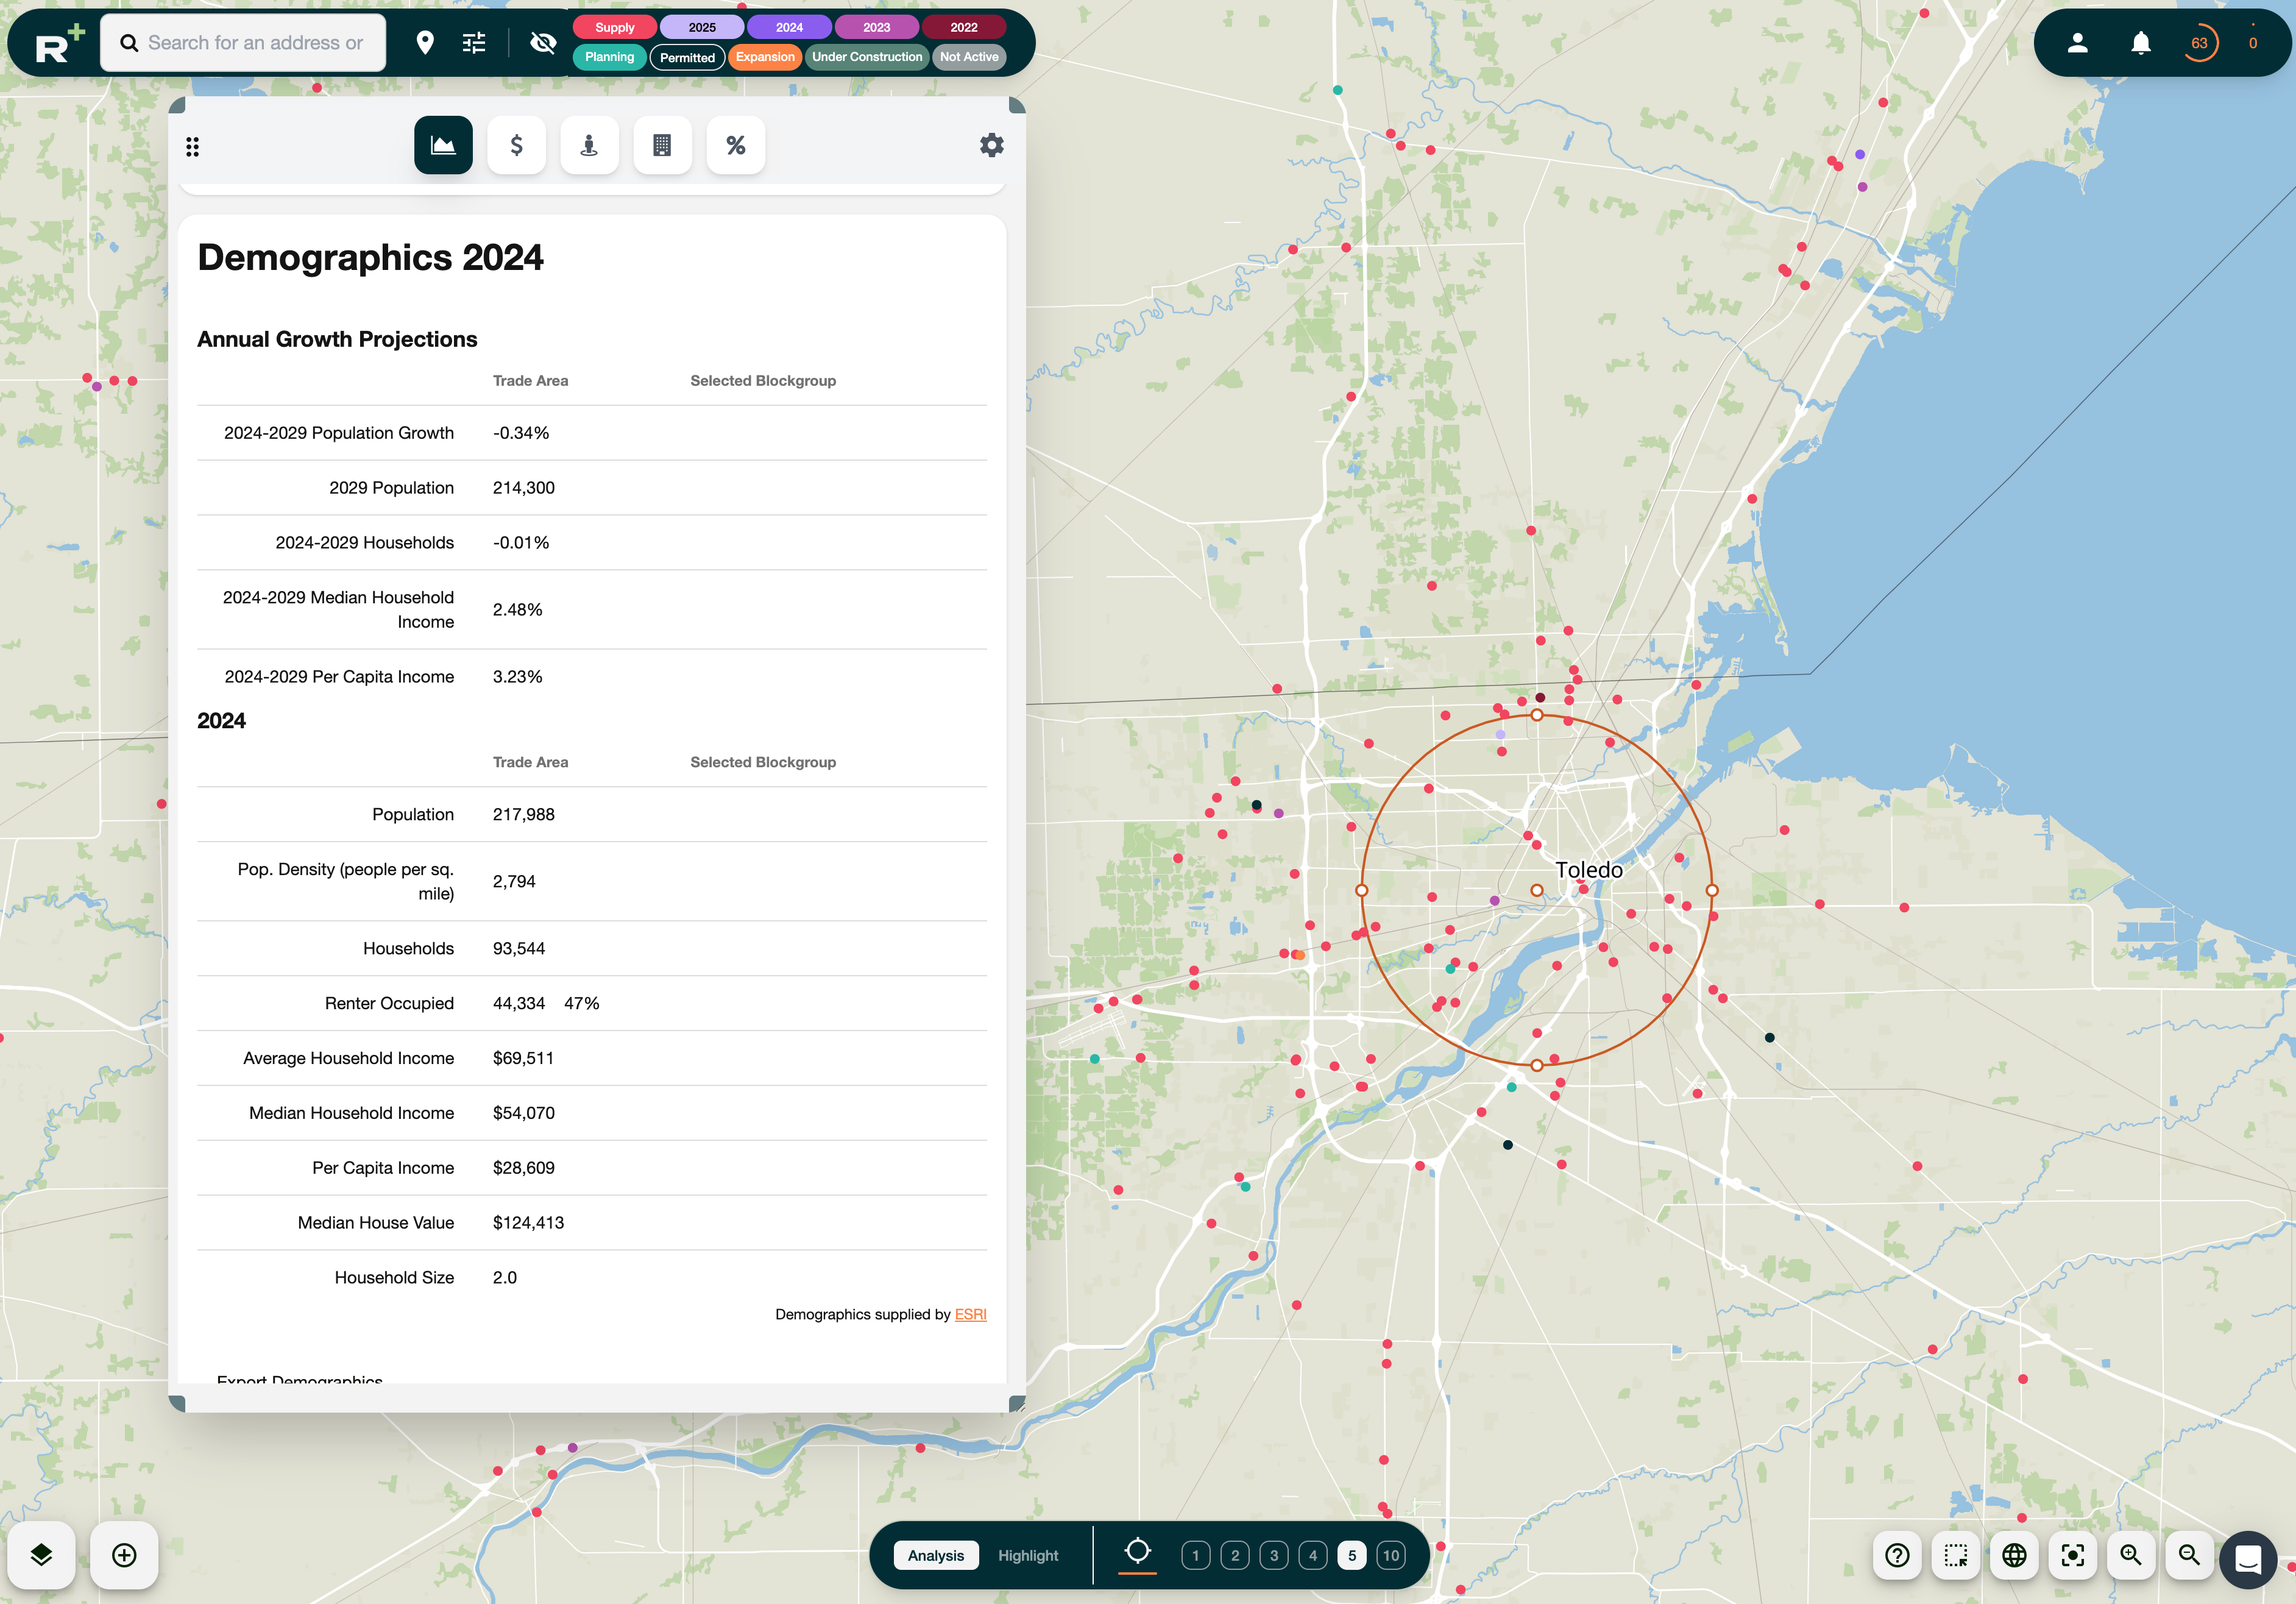Viewport: 2296px width, 1604px height.
Task: Select the 2024 supply year chip
Action: coord(789,27)
